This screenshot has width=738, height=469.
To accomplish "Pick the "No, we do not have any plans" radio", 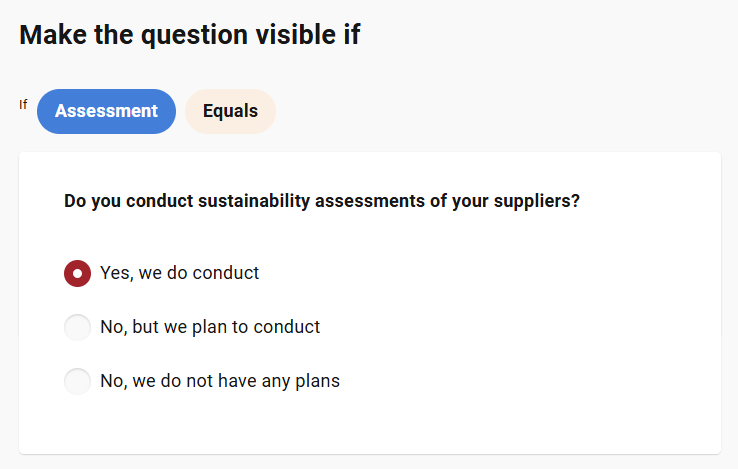I will pyautogui.click(x=78, y=381).
